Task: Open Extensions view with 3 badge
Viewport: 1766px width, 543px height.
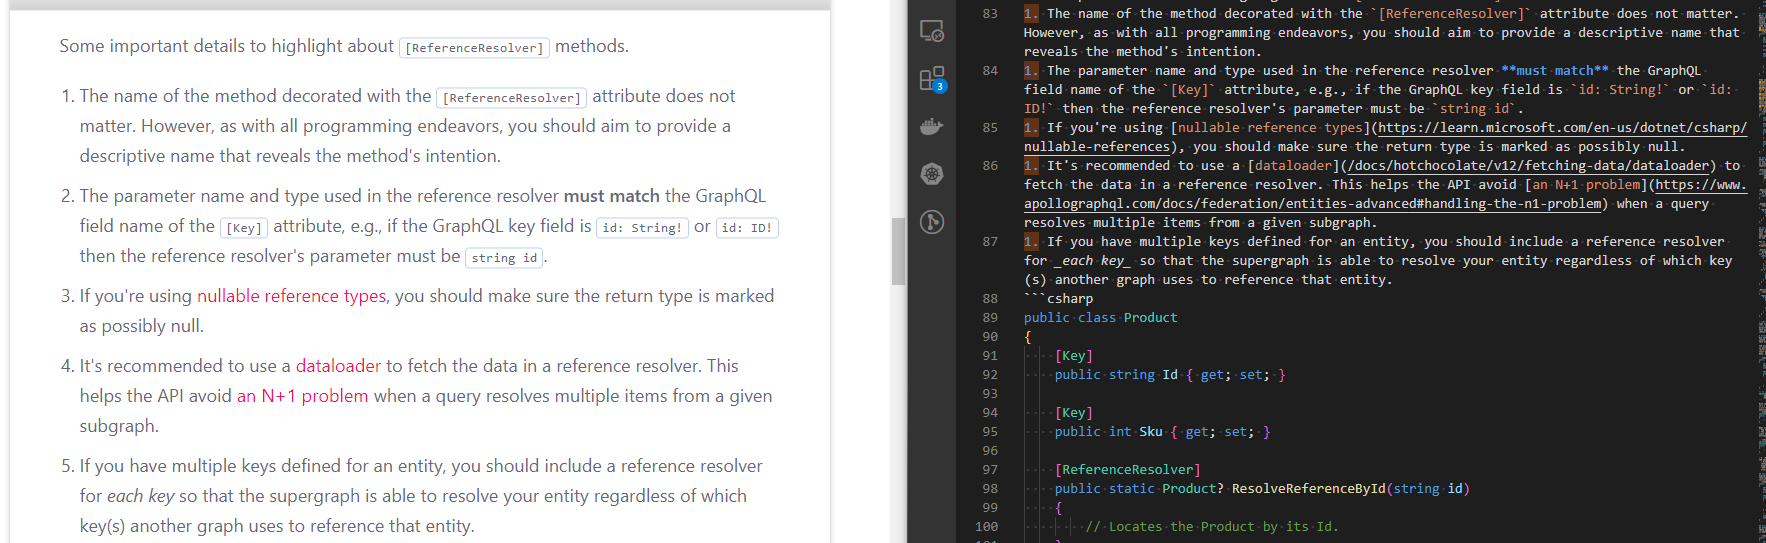Action: click(931, 79)
